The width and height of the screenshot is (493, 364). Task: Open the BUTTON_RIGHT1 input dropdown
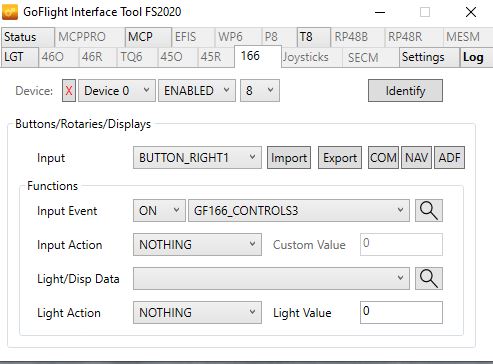[197, 158]
